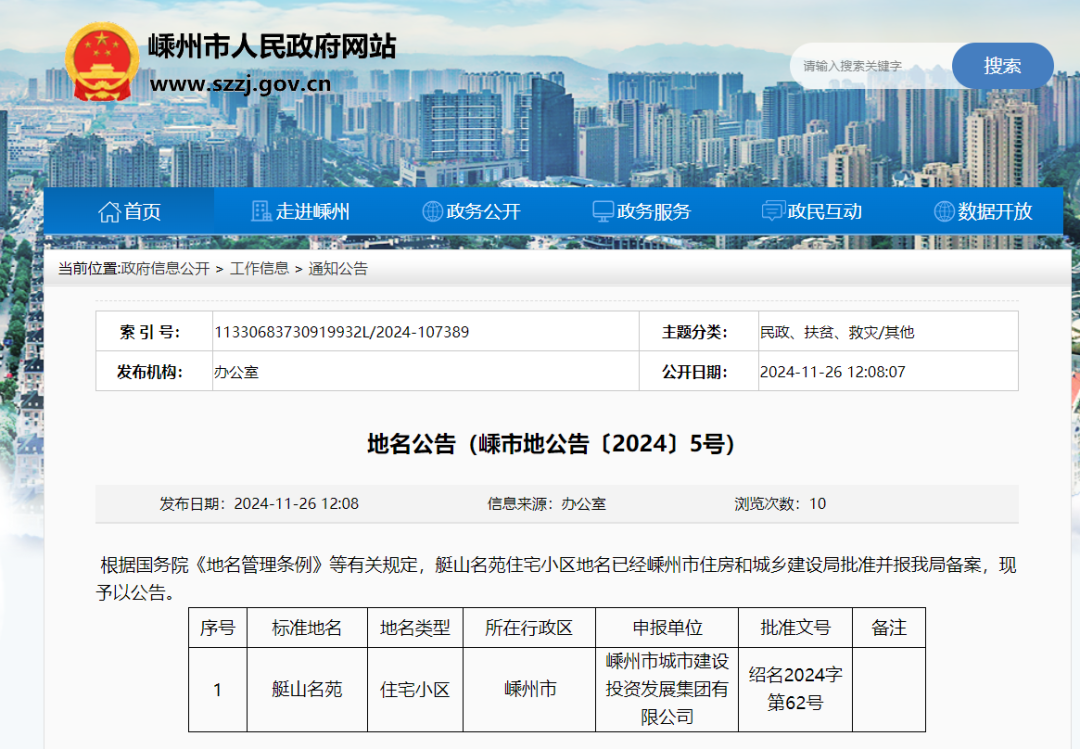Click the national emblem logo
The width and height of the screenshot is (1080, 749).
coord(102,62)
